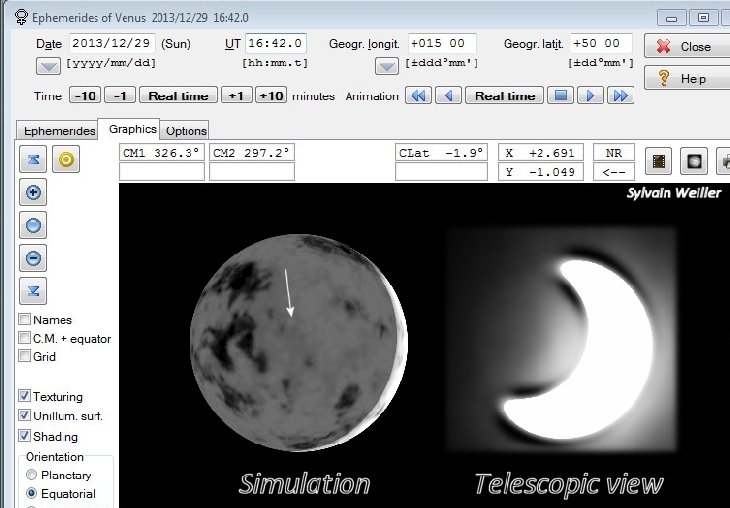Click the planet image snapshot icon

[693, 160]
